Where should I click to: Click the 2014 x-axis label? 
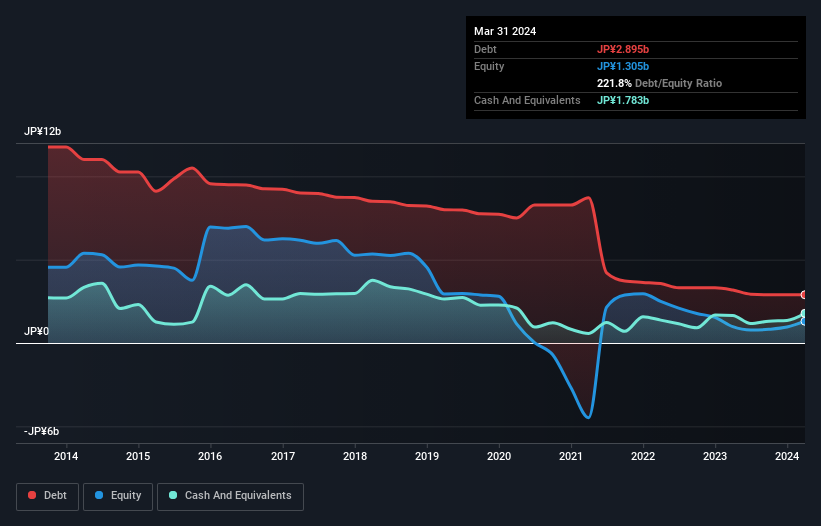[66, 456]
